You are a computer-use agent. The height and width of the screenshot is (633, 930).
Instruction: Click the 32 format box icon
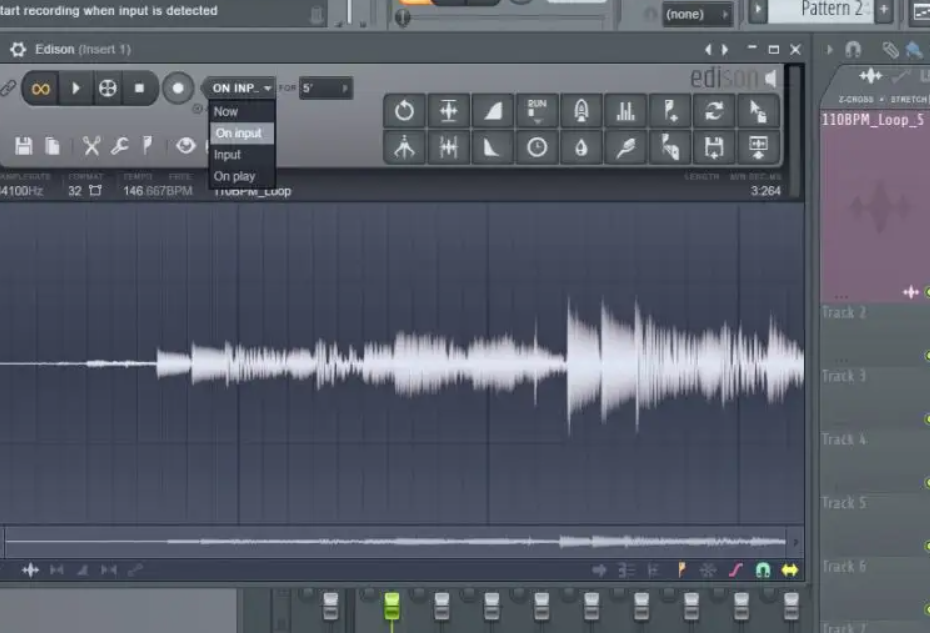95,190
